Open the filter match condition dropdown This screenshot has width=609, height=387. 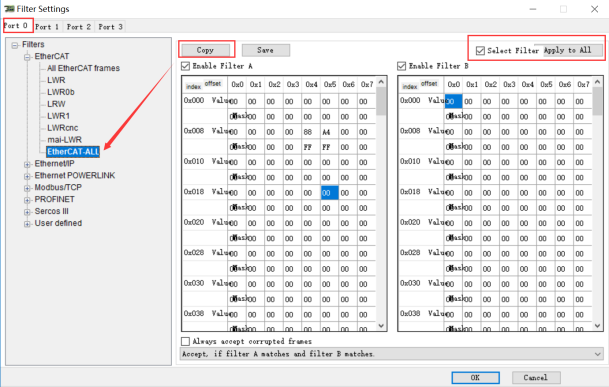392,354
